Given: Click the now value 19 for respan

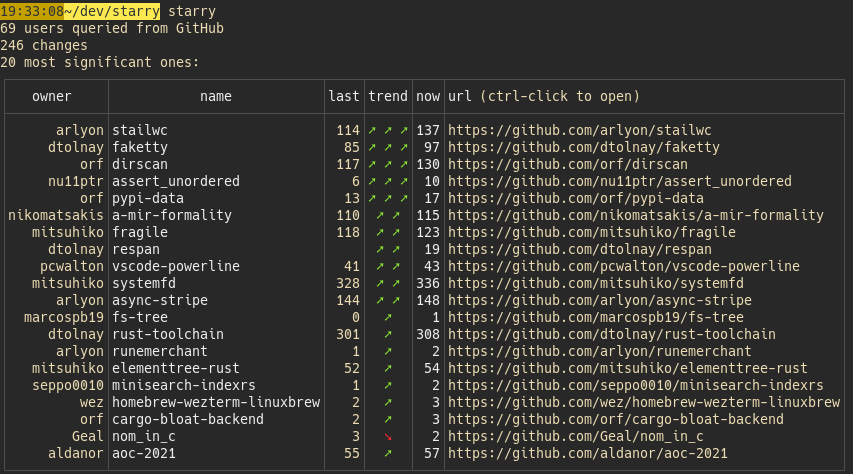Looking at the screenshot, I should point(432,249).
